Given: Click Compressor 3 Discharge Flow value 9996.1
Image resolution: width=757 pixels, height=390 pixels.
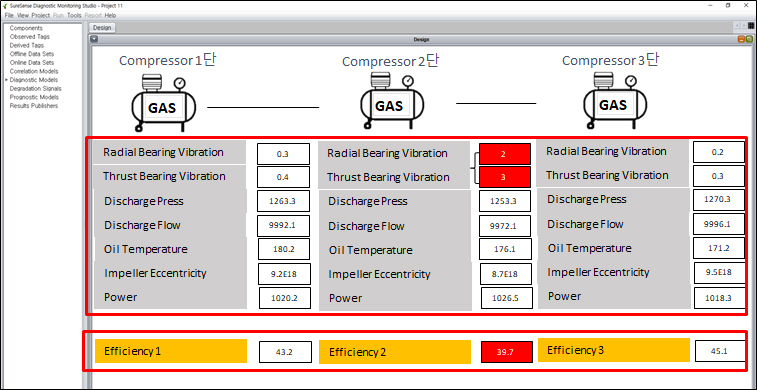Looking at the screenshot, I should [719, 223].
